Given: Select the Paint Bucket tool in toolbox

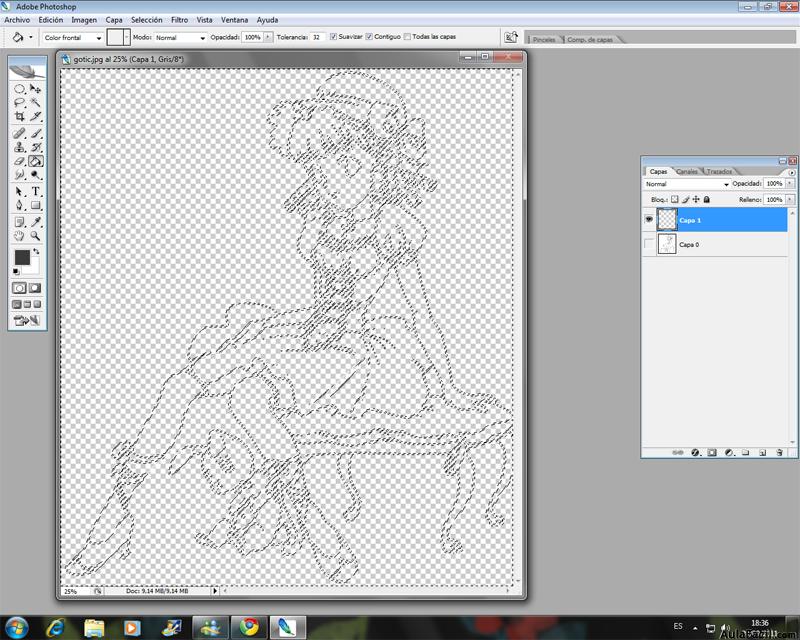Looking at the screenshot, I should coord(36,161).
